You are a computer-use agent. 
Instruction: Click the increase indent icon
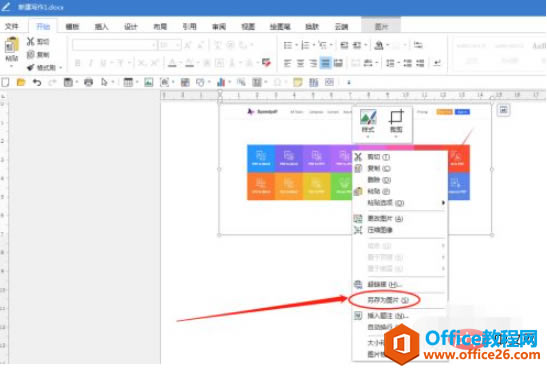click(357, 45)
